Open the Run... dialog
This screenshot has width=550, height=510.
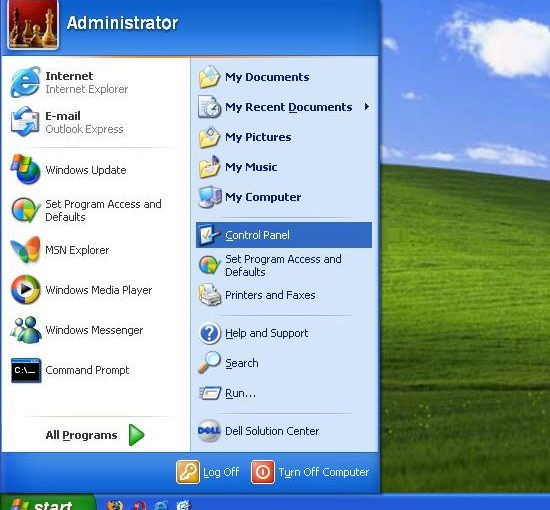(283, 394)
